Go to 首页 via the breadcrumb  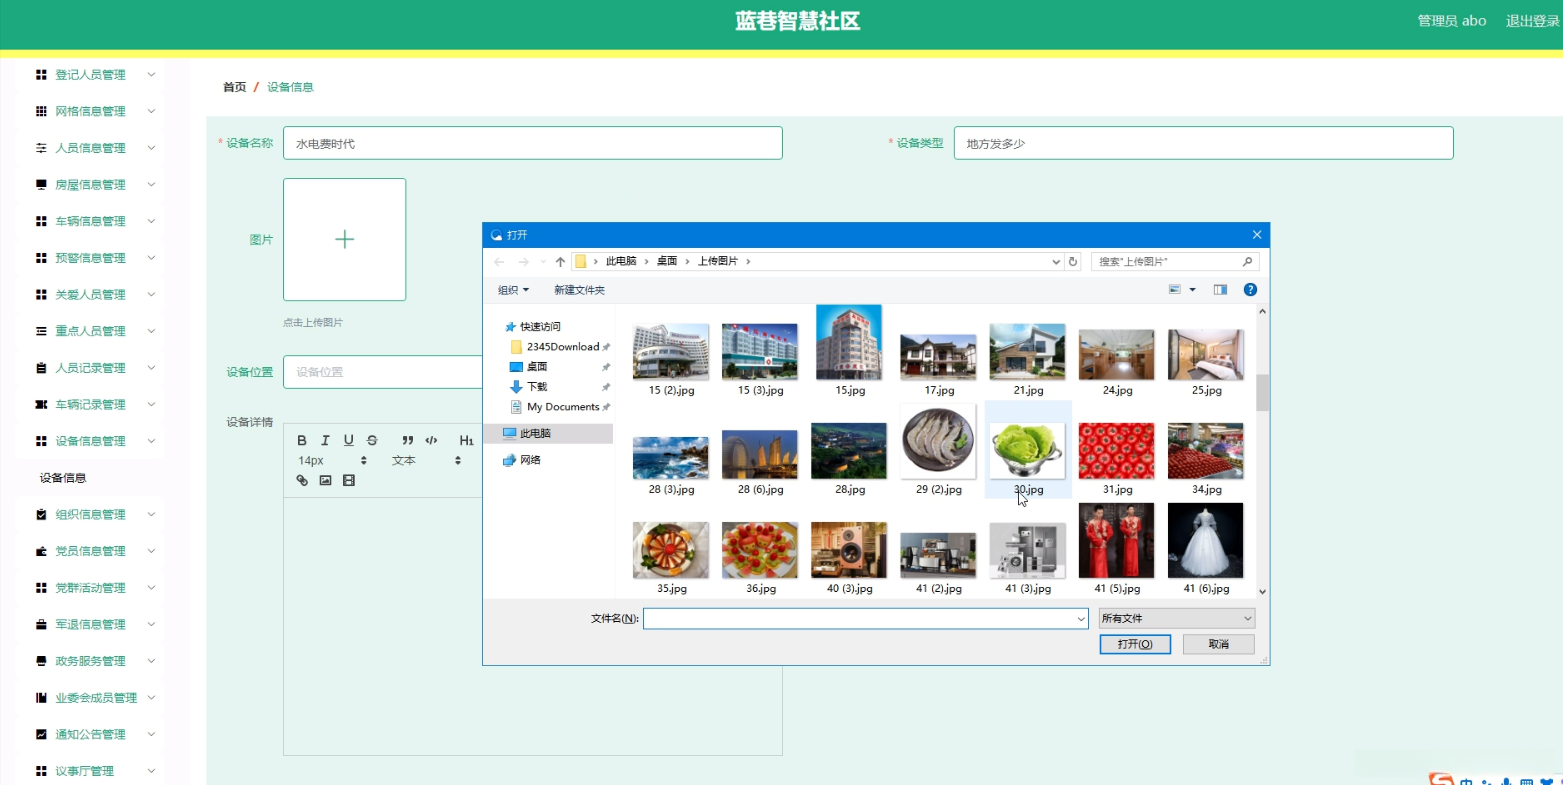click(235, 87)
